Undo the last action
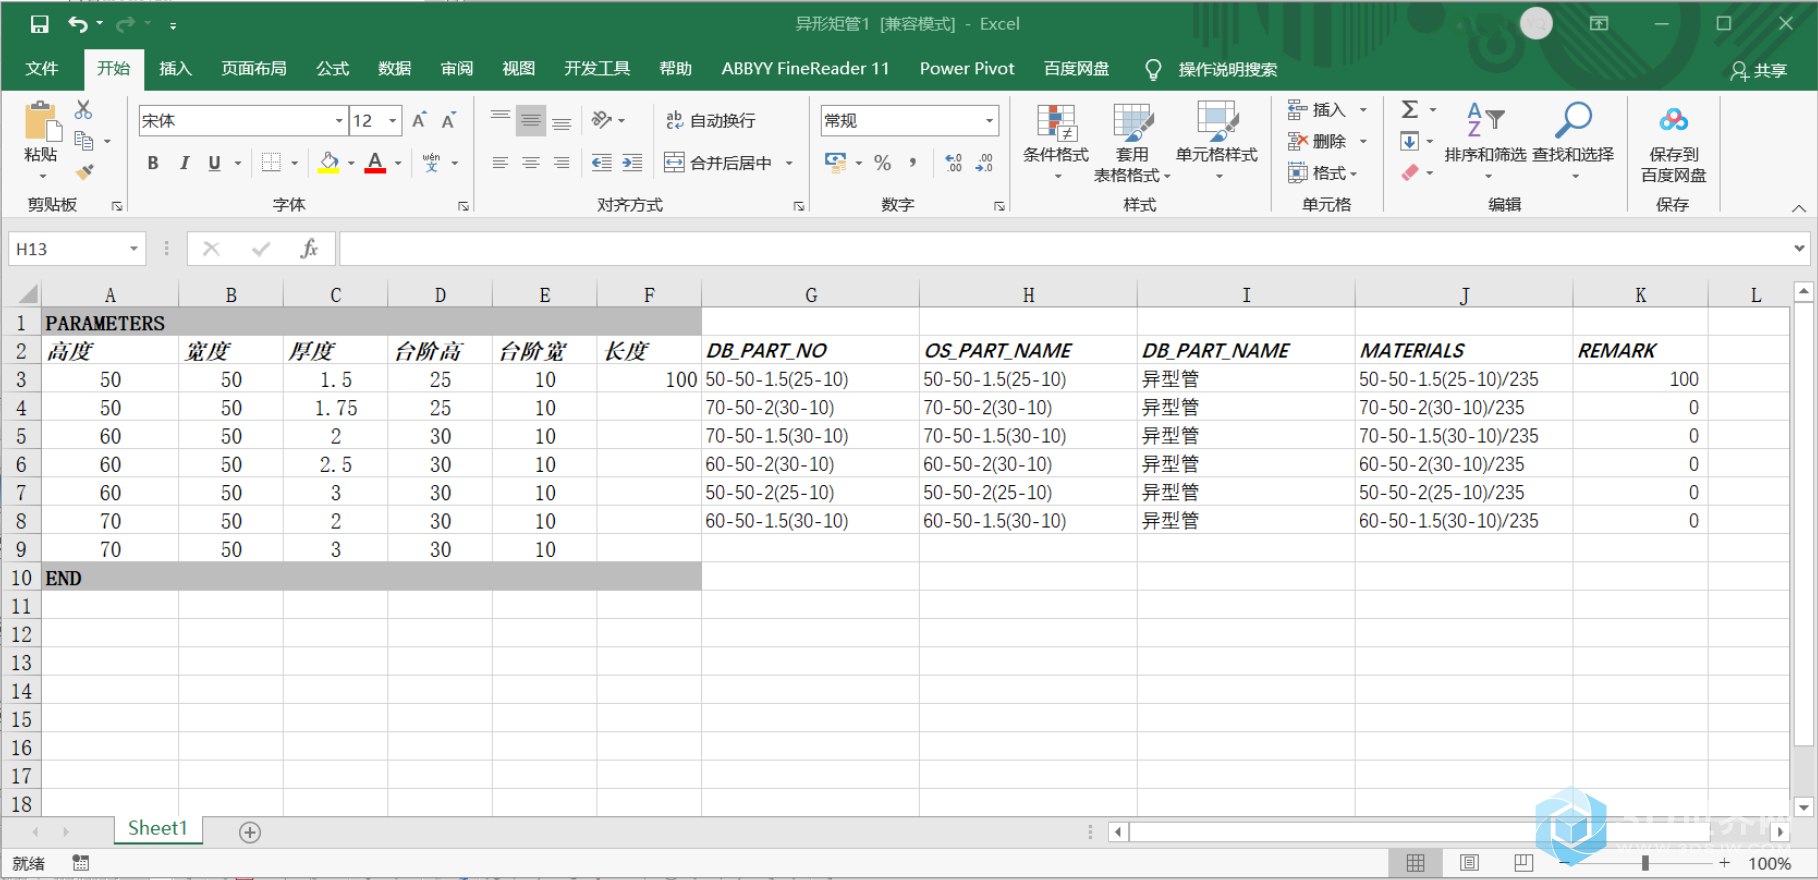The width and height of the screenshot is (1818, 880). click(78, 24)
